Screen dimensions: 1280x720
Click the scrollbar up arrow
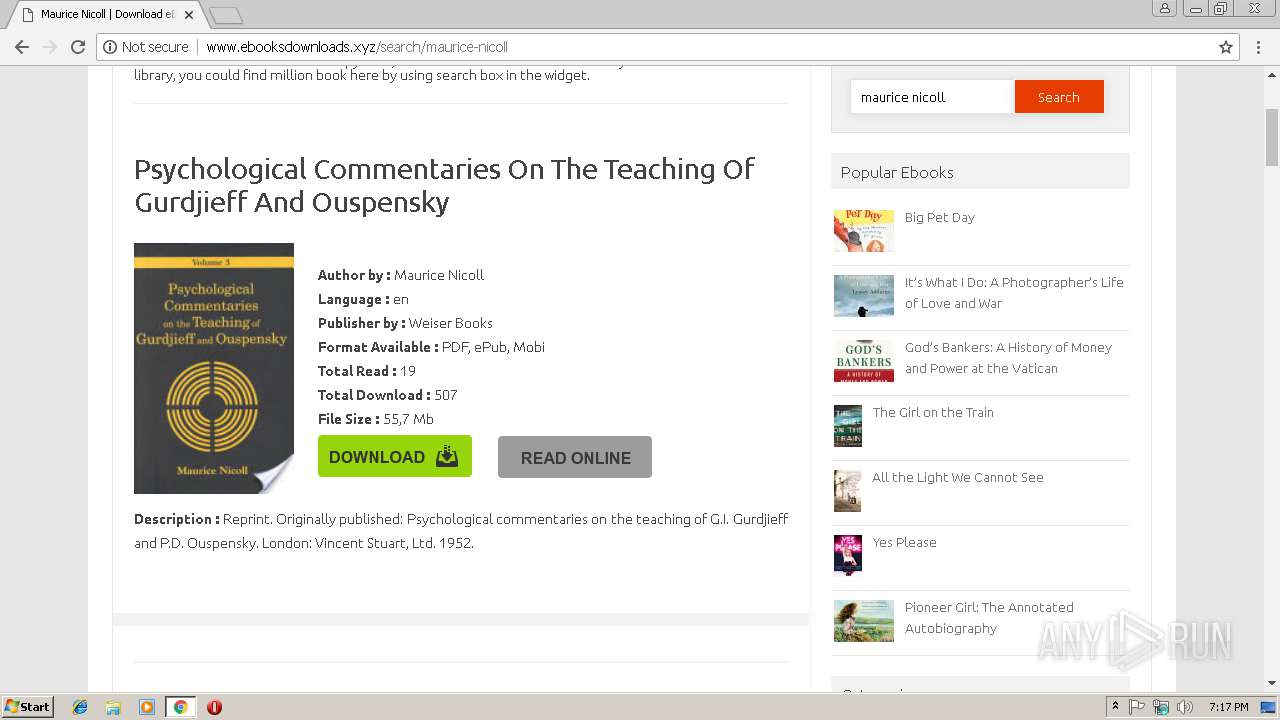[x=1272, y=74]
